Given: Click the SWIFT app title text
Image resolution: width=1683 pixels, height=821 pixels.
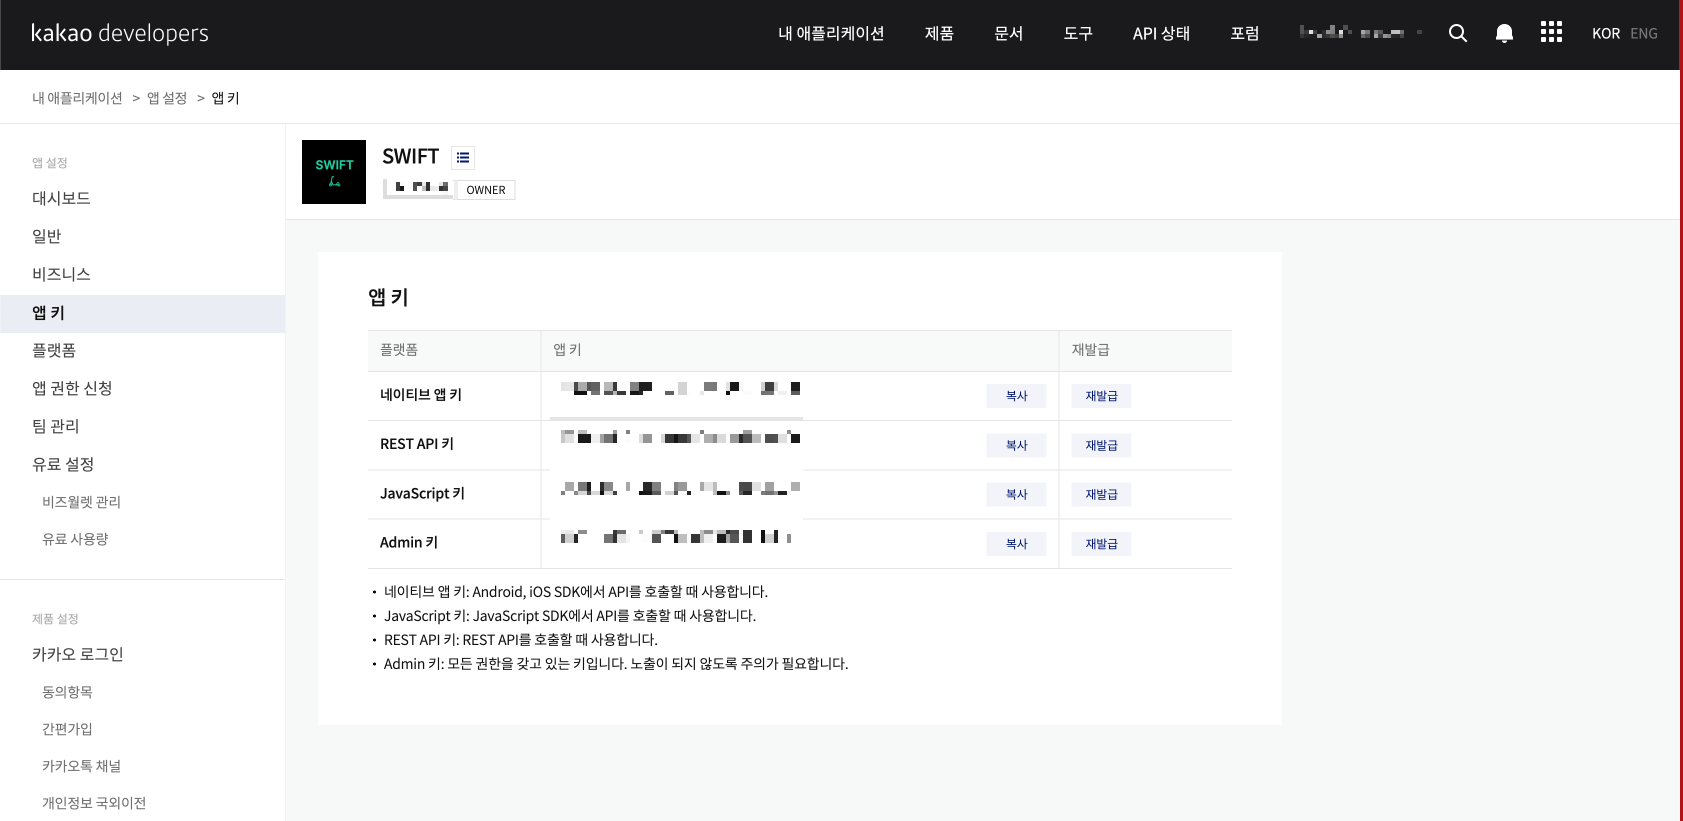Looking at the screenshot, I should click(x=410, y=157).
